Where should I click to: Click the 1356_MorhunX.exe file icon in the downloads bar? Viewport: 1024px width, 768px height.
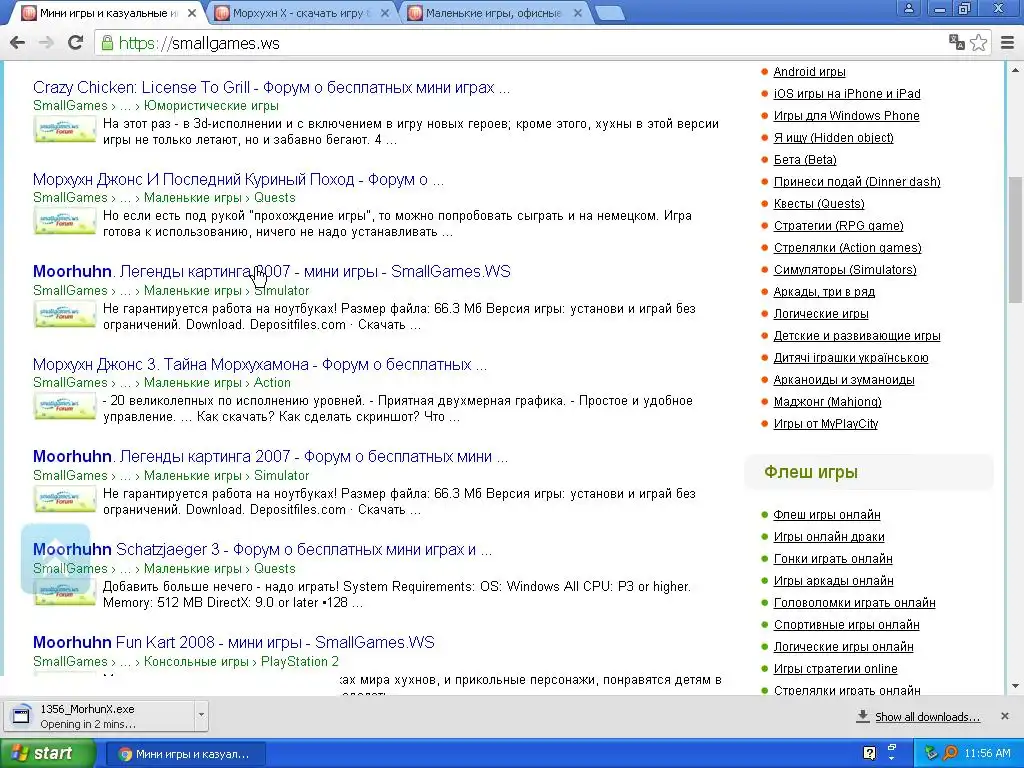(22, 715)
